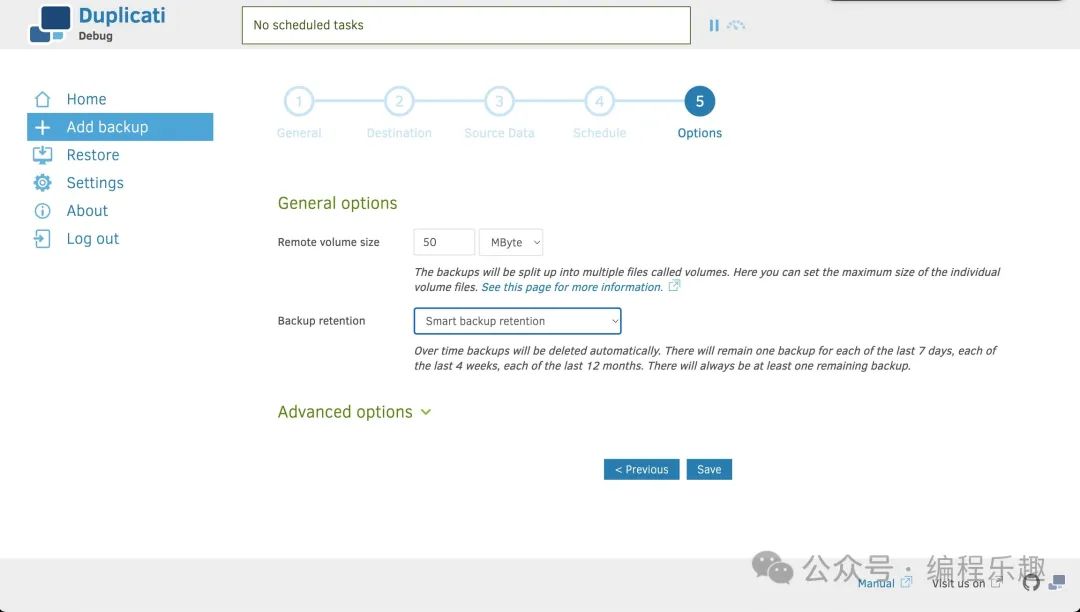Click the Duplicati logo icon
Viewport: 1080px width, 612px height.
50,25
